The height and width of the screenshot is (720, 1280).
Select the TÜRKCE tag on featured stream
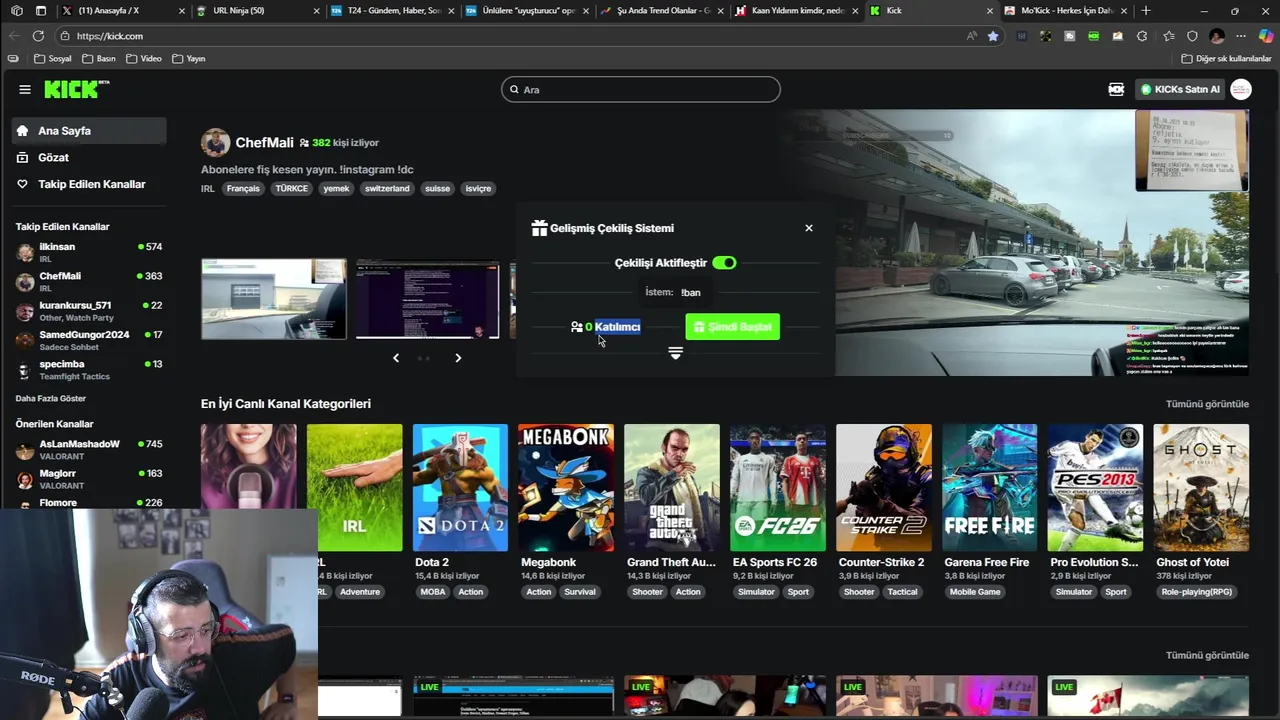tap(291, 188)
